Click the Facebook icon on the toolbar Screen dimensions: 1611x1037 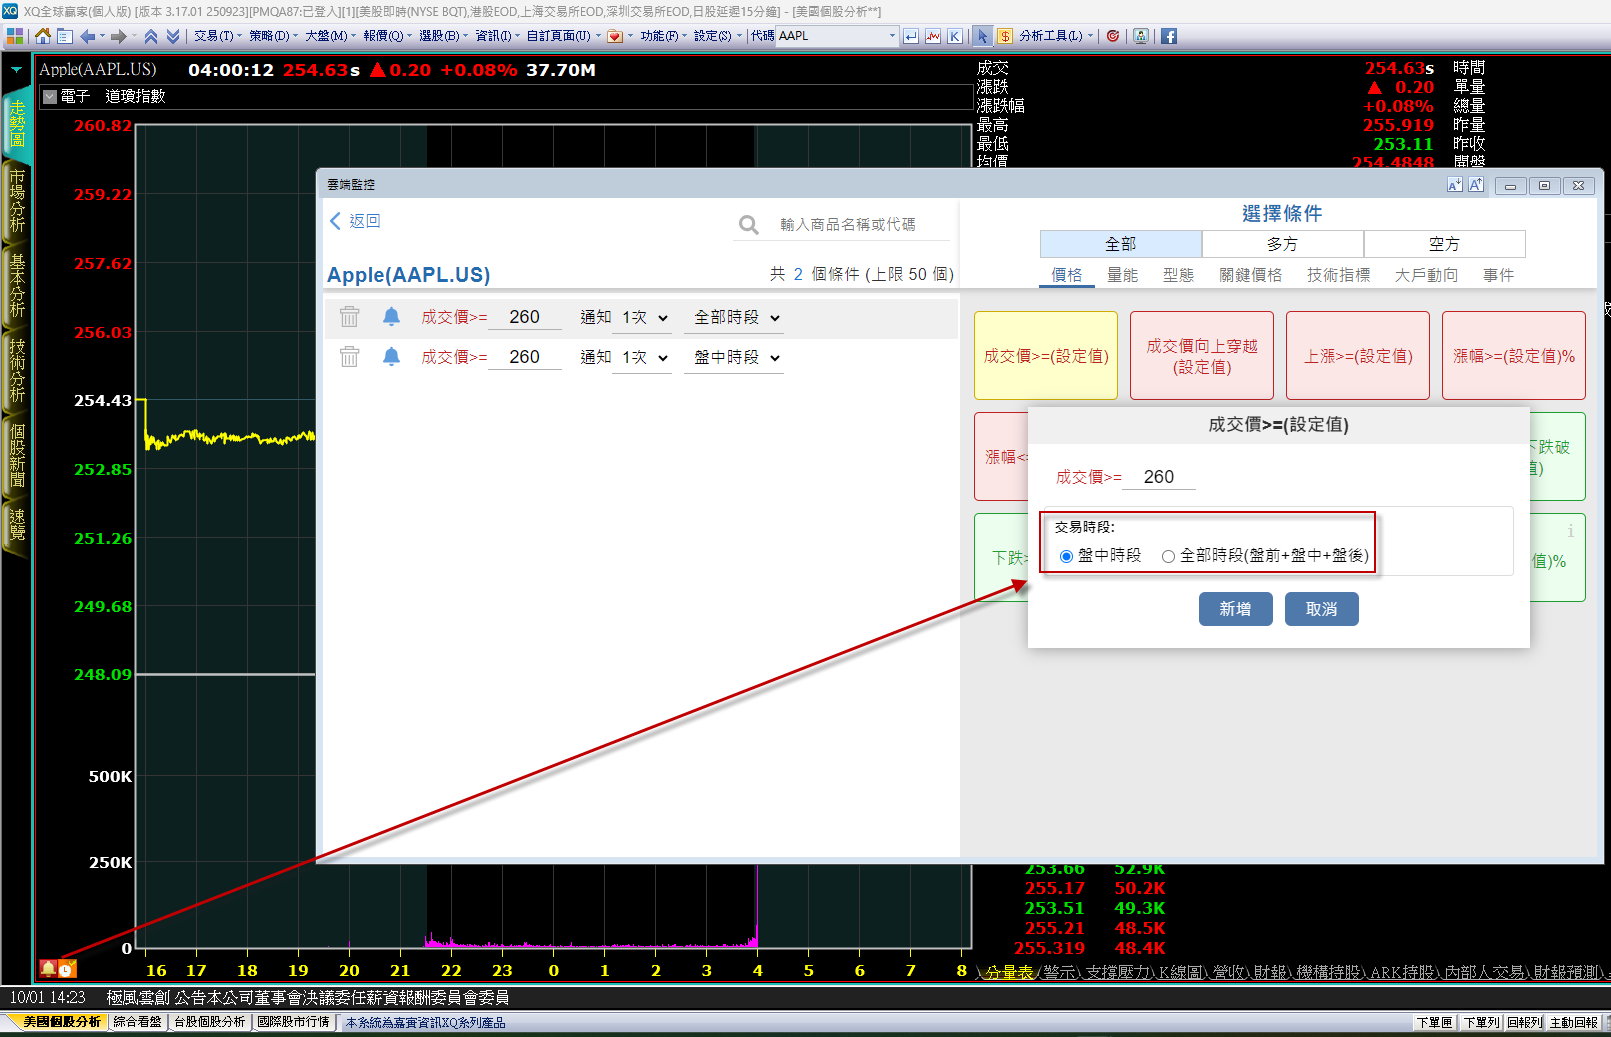(x=1167, y=36)
